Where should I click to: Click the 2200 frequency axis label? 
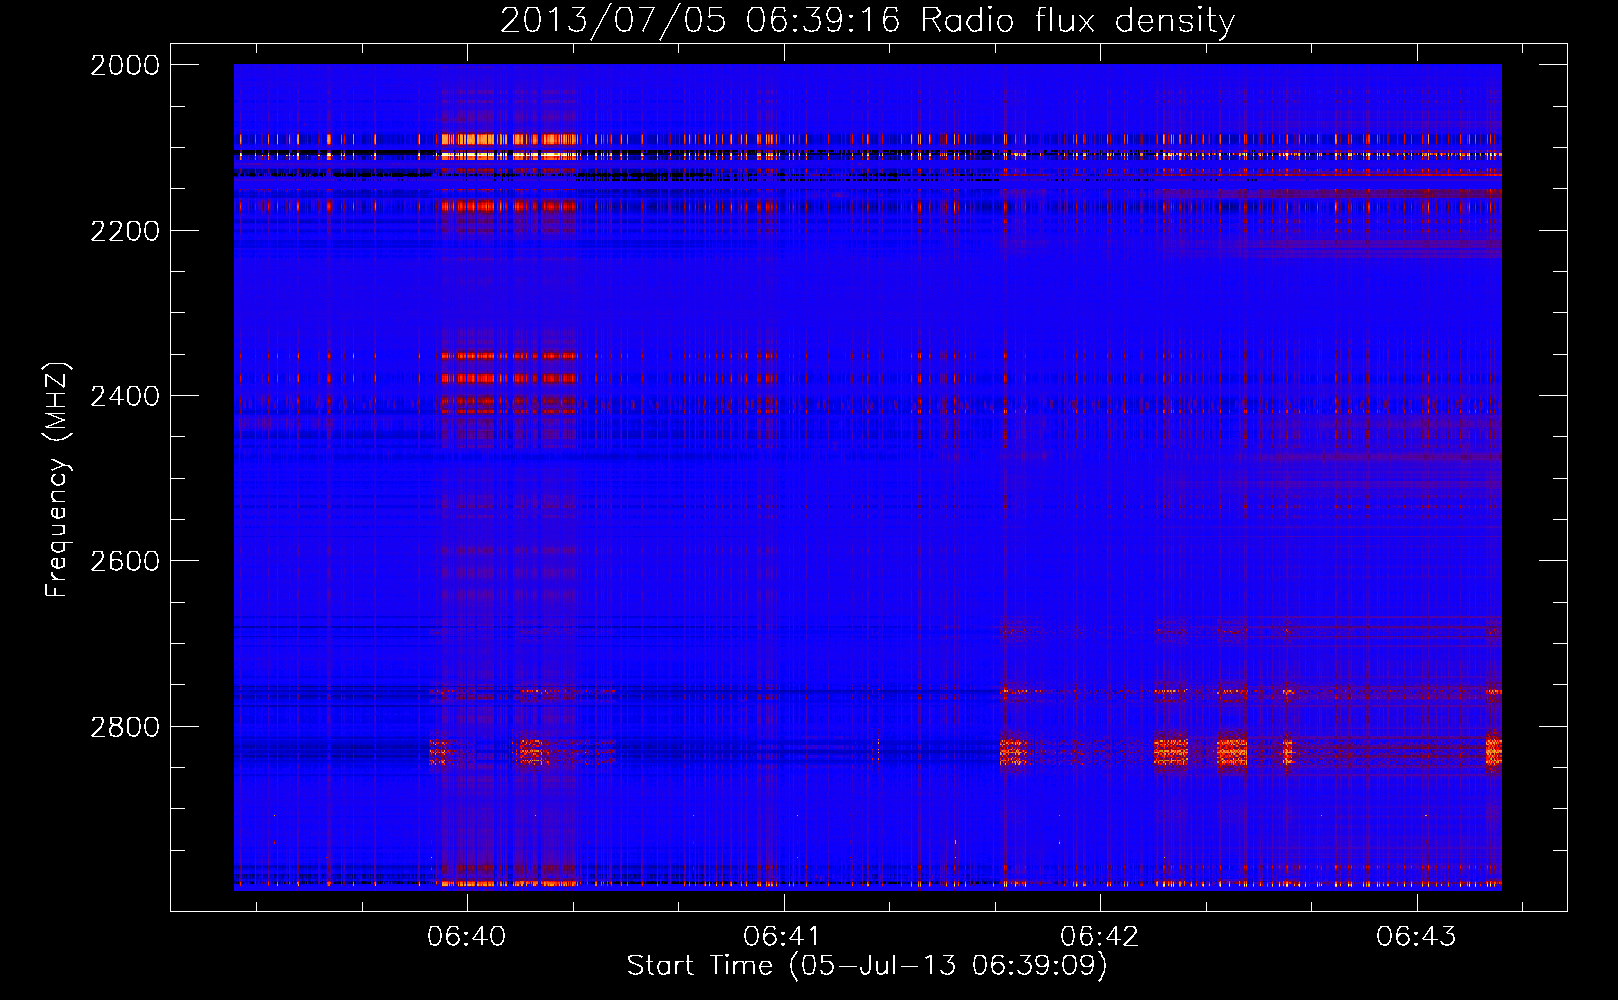pos(125,231)
